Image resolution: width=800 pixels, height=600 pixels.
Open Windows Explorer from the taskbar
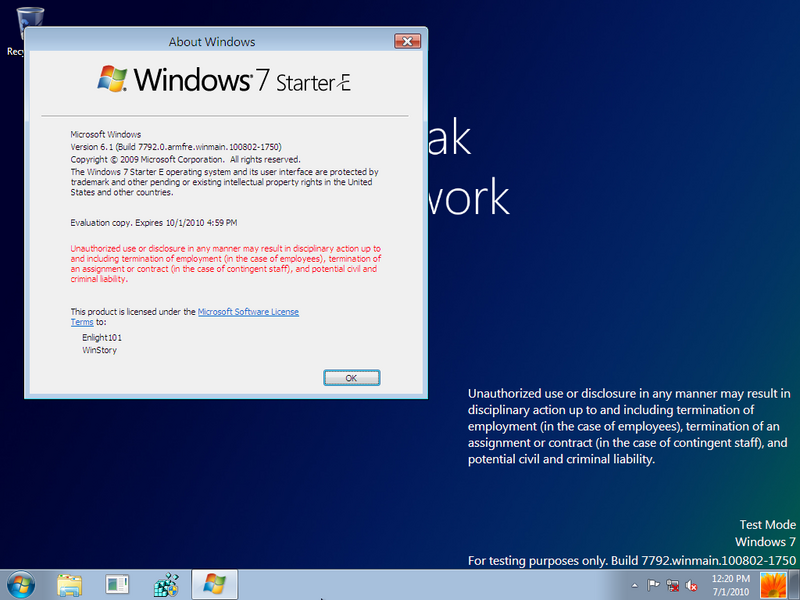click(69, 585)
